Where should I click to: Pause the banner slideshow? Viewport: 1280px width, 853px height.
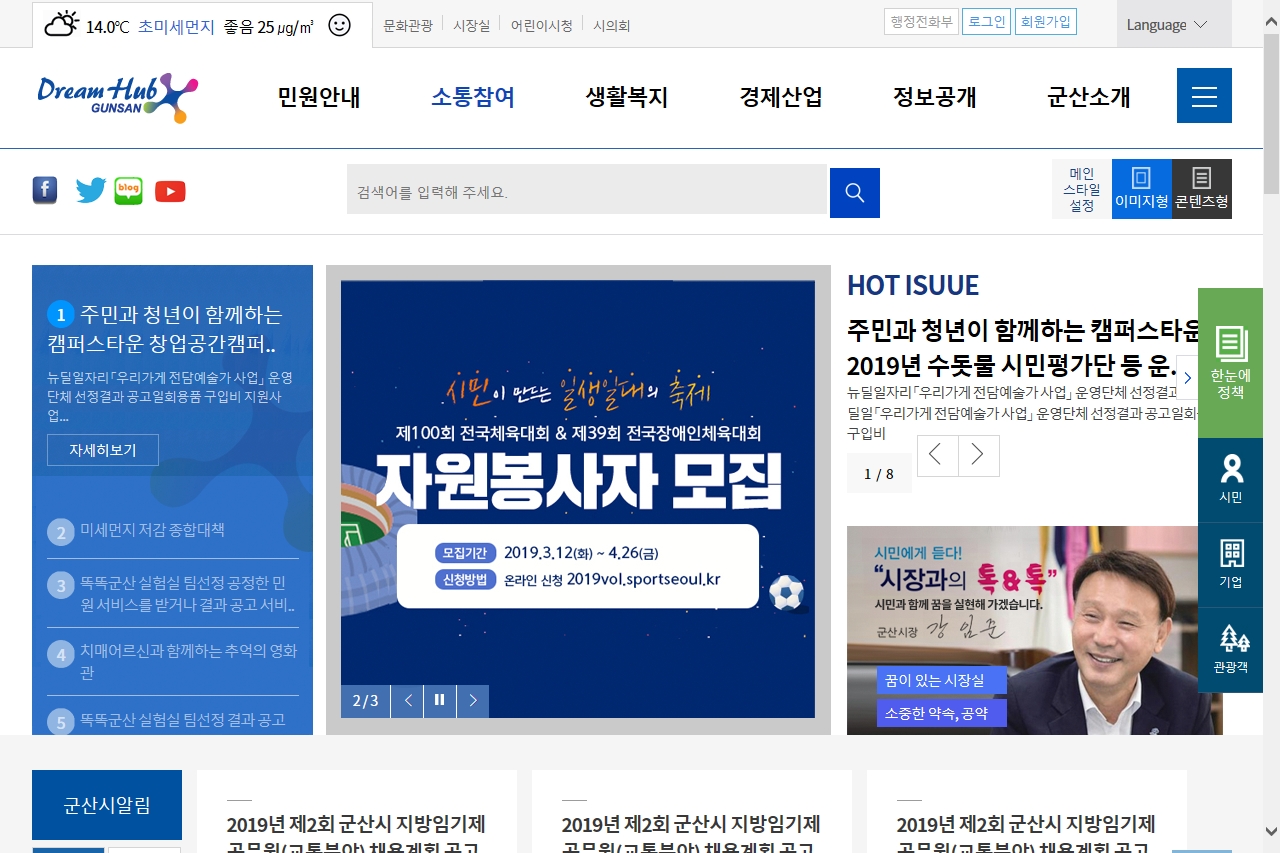(439, 701)
